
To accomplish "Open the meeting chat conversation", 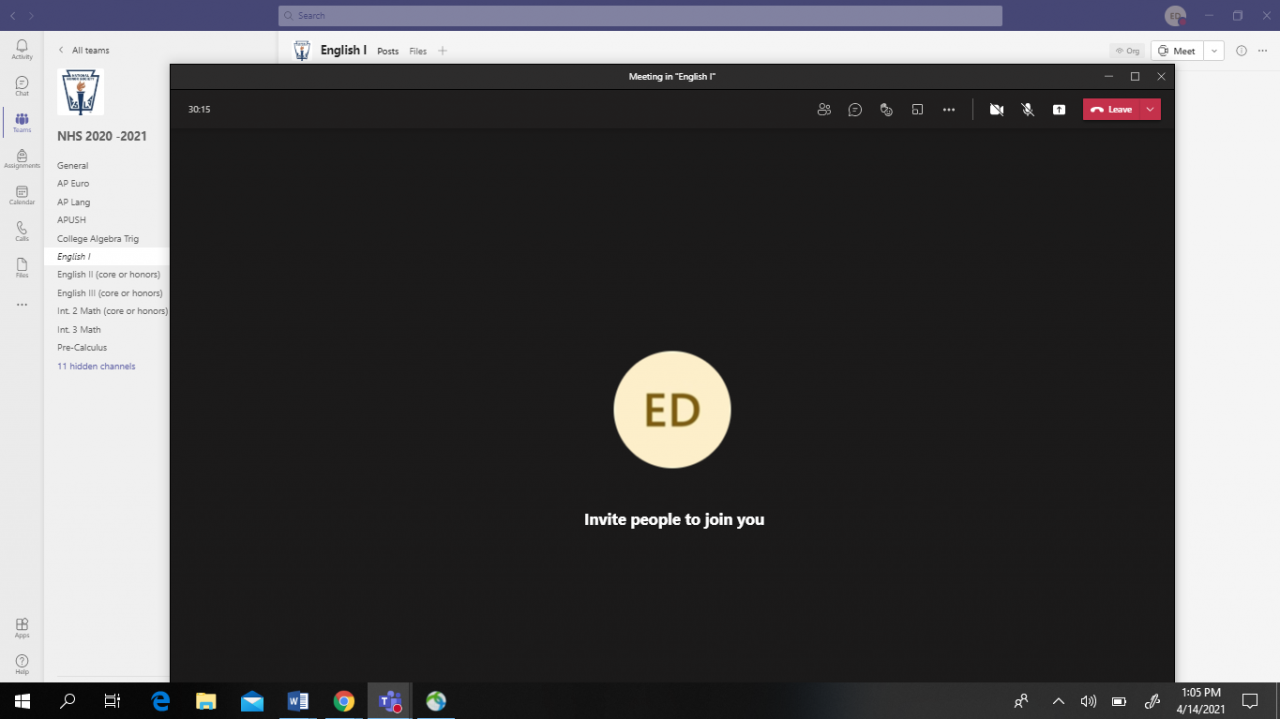I will click(855, 110).
